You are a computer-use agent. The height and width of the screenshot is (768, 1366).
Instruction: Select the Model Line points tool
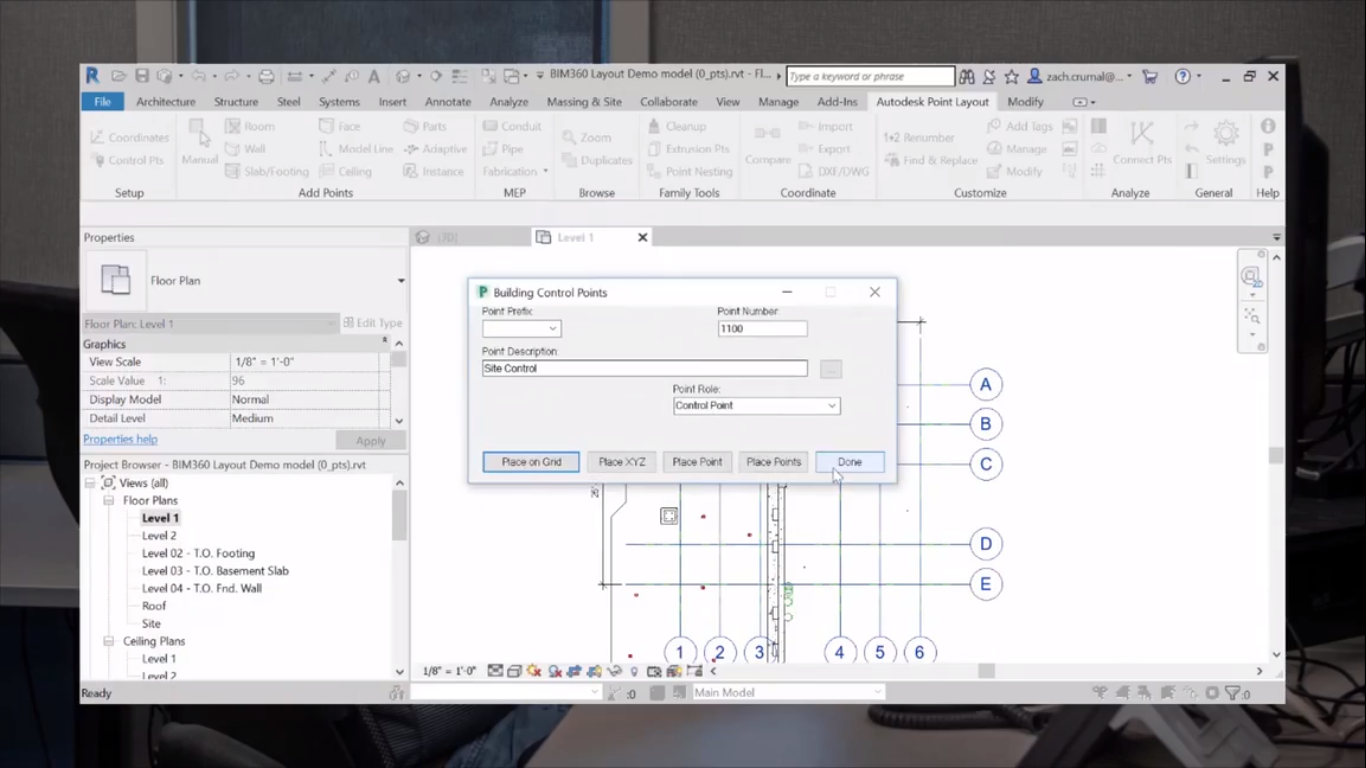[x=355, y=149]
